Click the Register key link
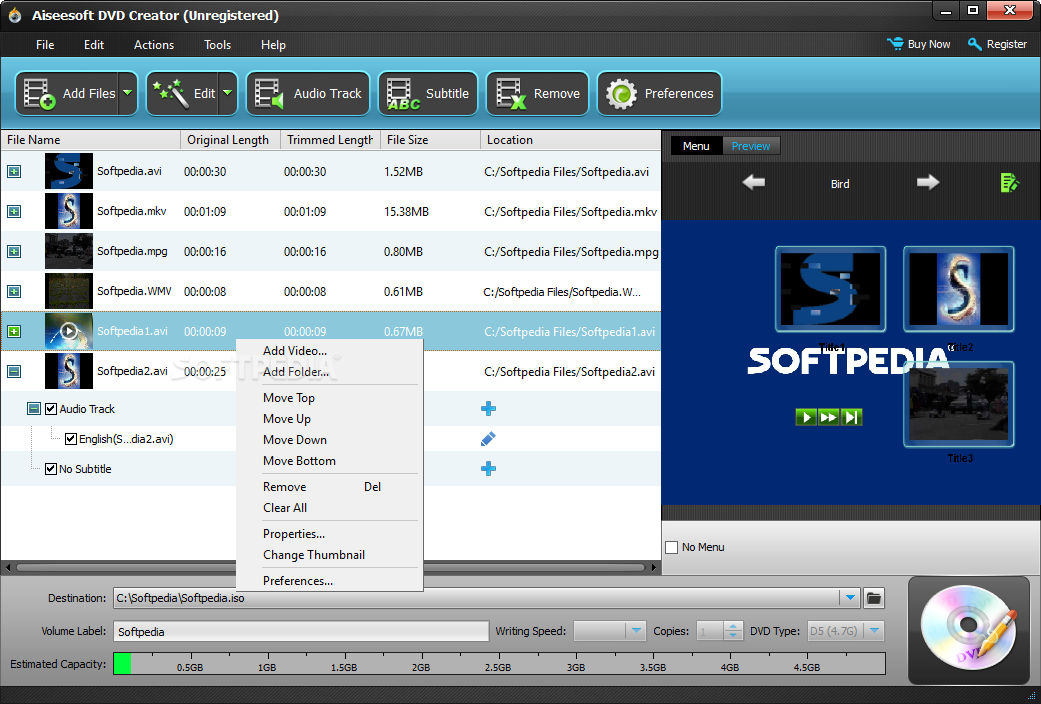The width and height of the screenshot is (1041, 704). [997, 44]
